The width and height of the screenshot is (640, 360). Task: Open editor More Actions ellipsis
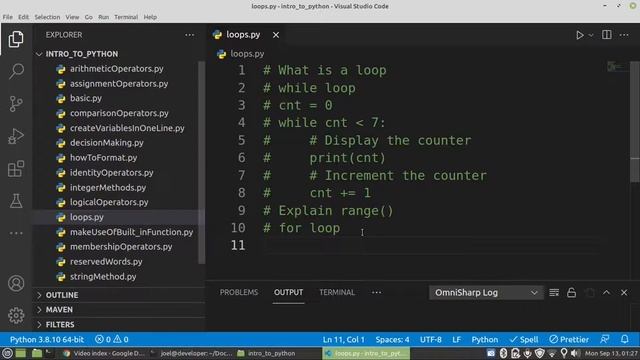tap(624, 35)
